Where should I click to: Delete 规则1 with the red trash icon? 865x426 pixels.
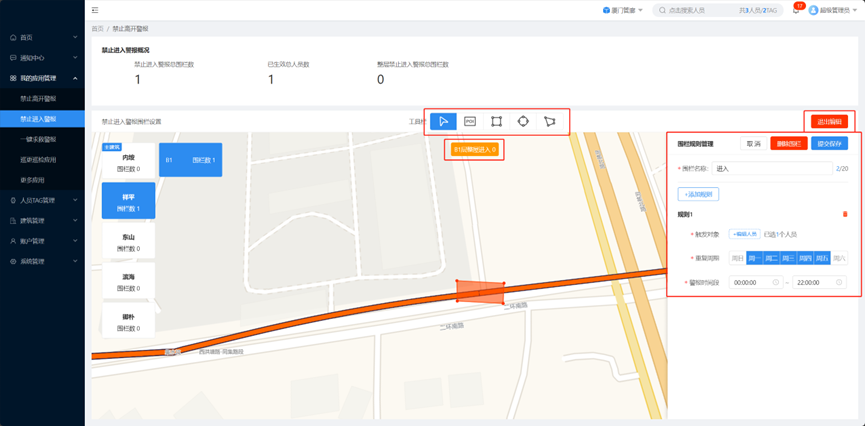tap(845, 214)
